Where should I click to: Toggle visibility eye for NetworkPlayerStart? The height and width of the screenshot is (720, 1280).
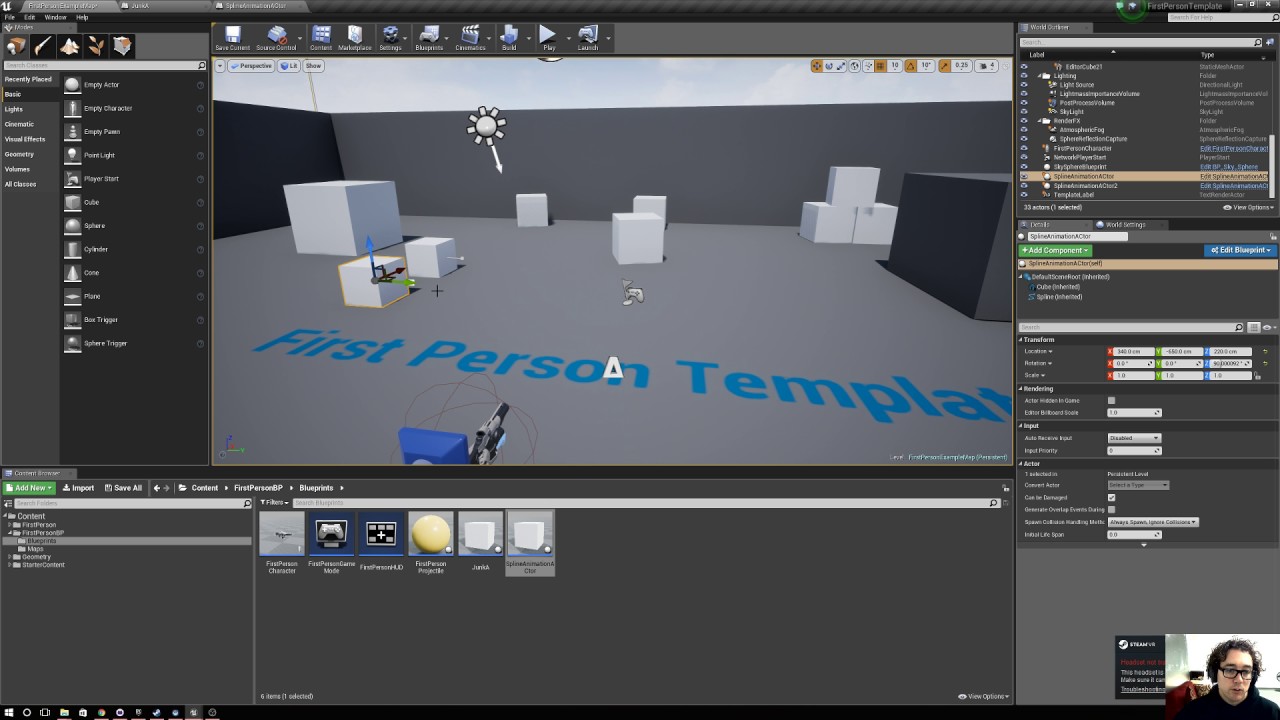(1023, 158)
